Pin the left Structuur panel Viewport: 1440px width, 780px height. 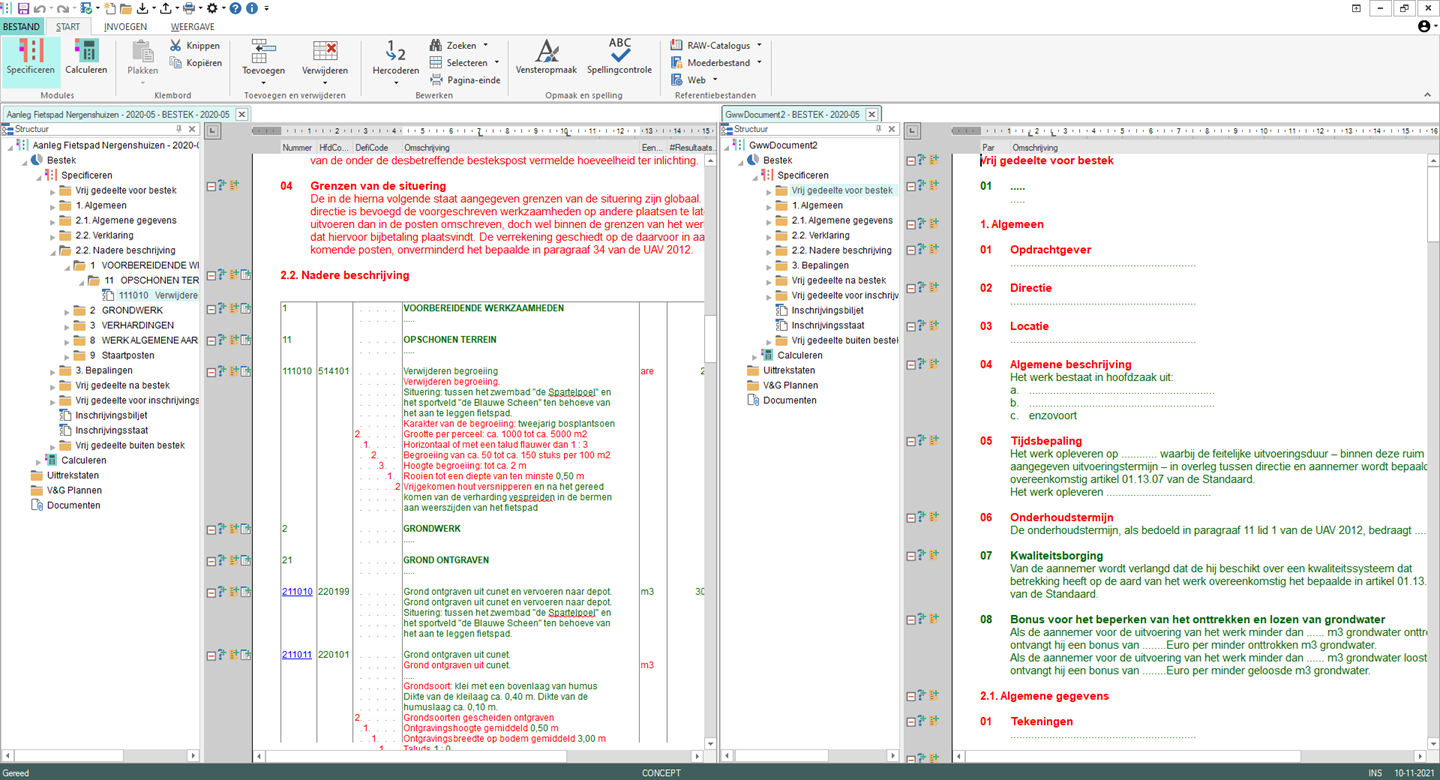(x=179, y=129)
